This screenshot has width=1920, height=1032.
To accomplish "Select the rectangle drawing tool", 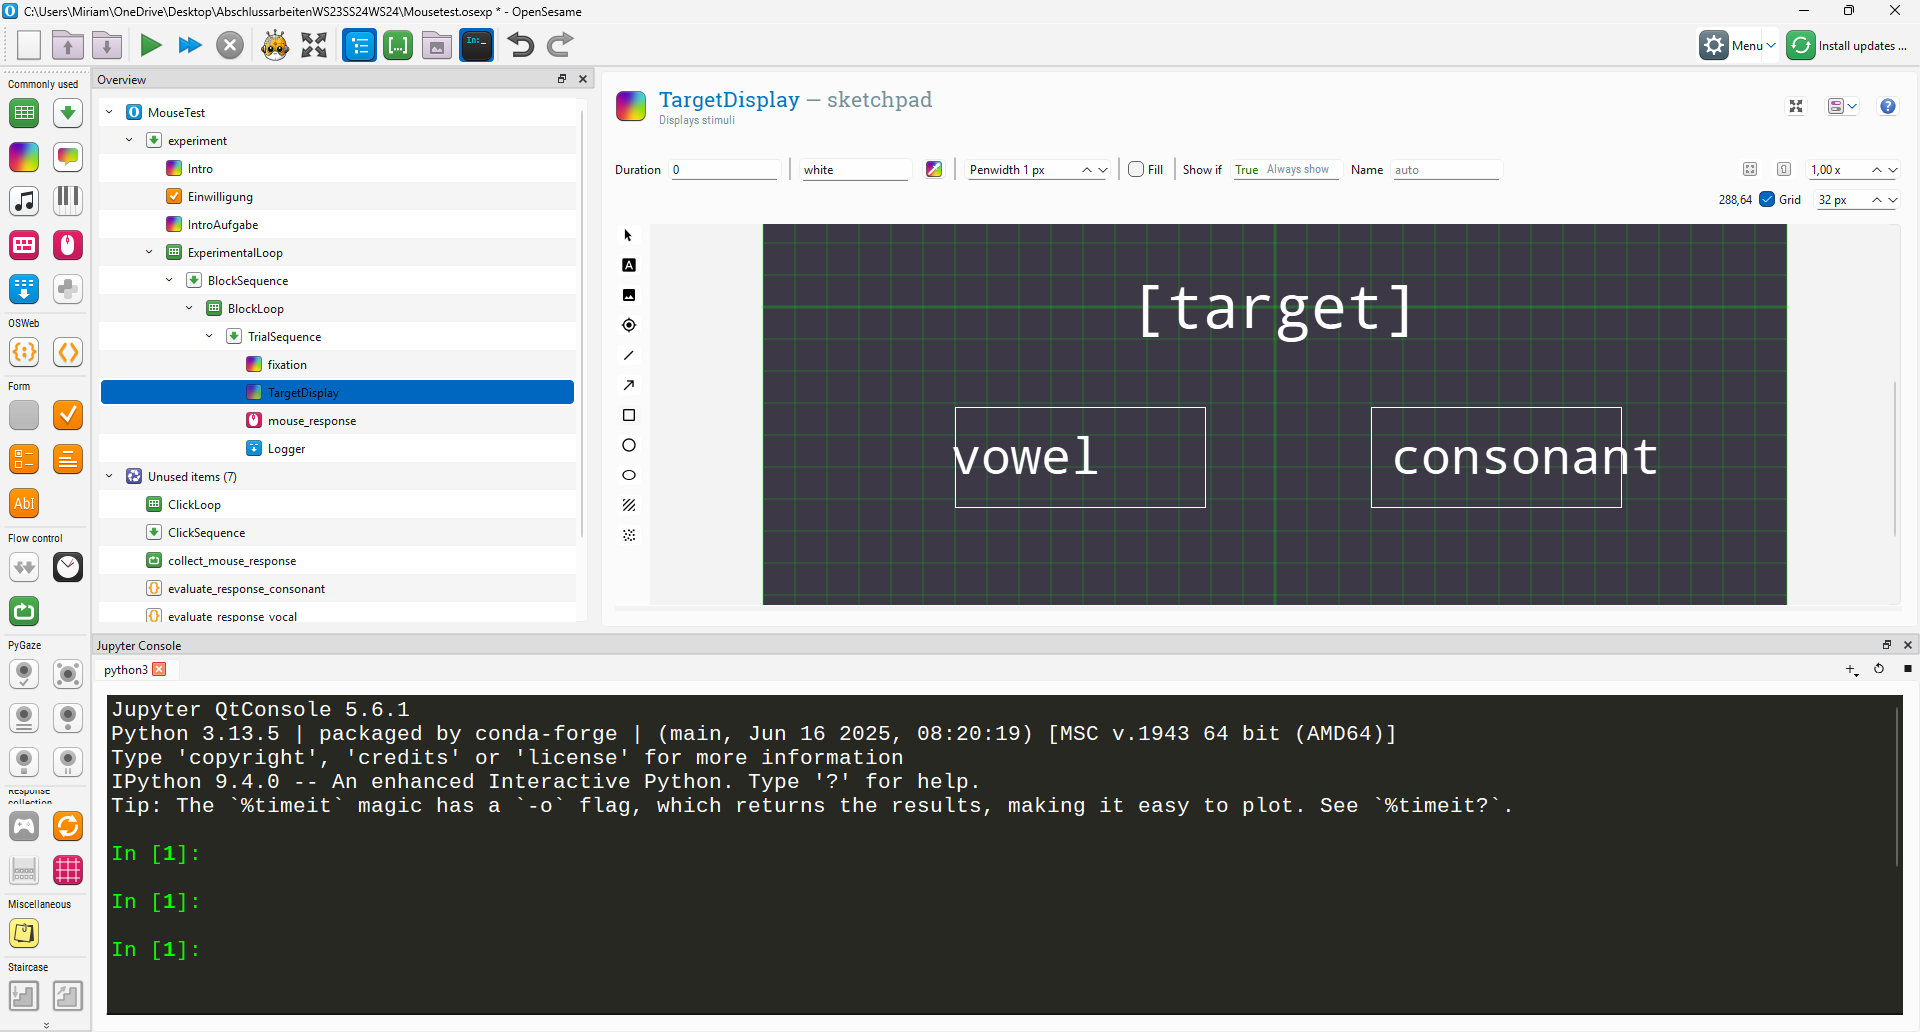I will click(629, 415).
